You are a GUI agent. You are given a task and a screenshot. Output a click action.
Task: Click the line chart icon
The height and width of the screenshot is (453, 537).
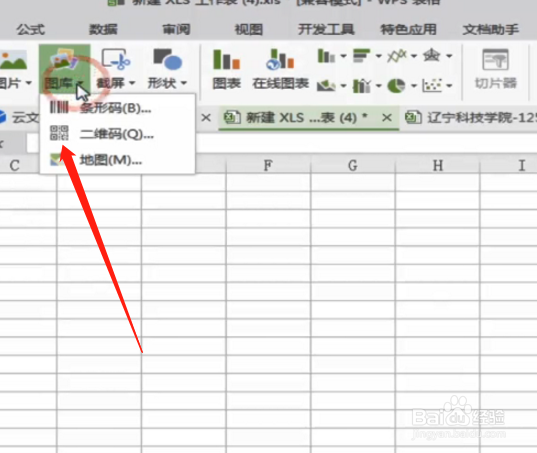[x=397, y=56]
